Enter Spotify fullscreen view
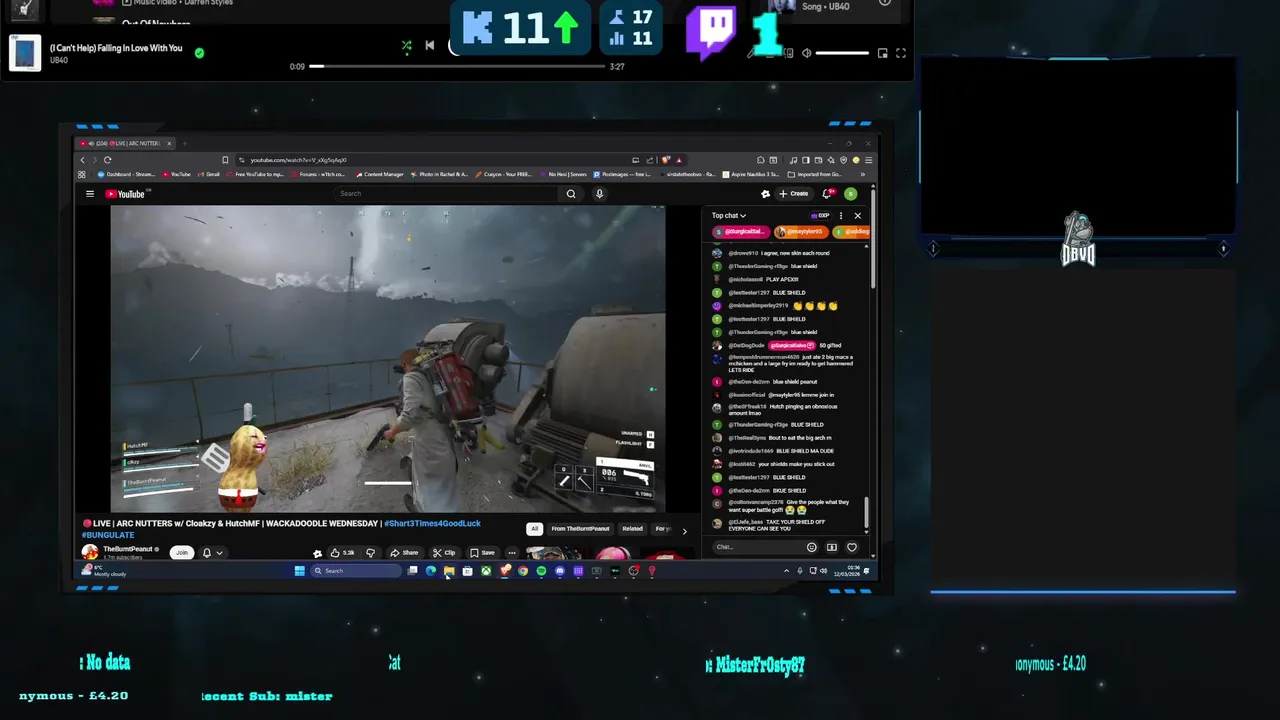This screenshot has width=1280, height=720. click(x=900, y=53)
